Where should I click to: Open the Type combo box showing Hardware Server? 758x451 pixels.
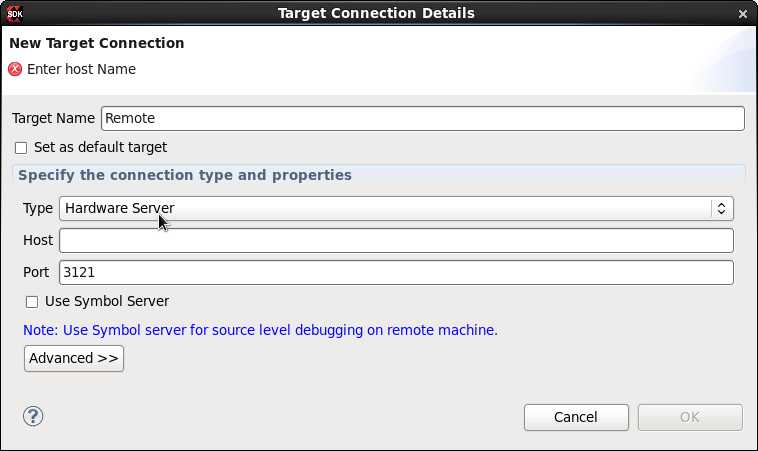(x=396, y=208)
